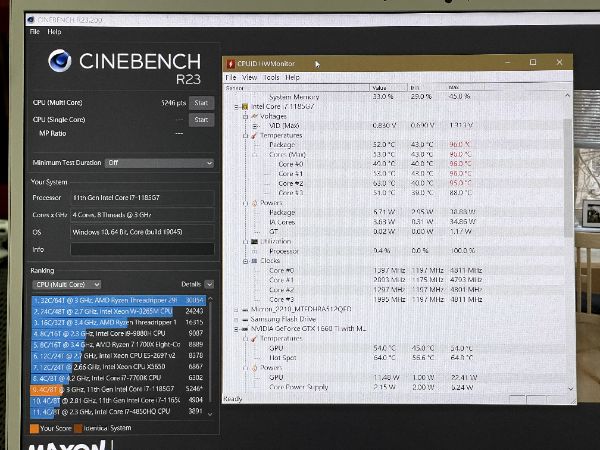Click the CPU Powers flame icon

coord(254,203)
